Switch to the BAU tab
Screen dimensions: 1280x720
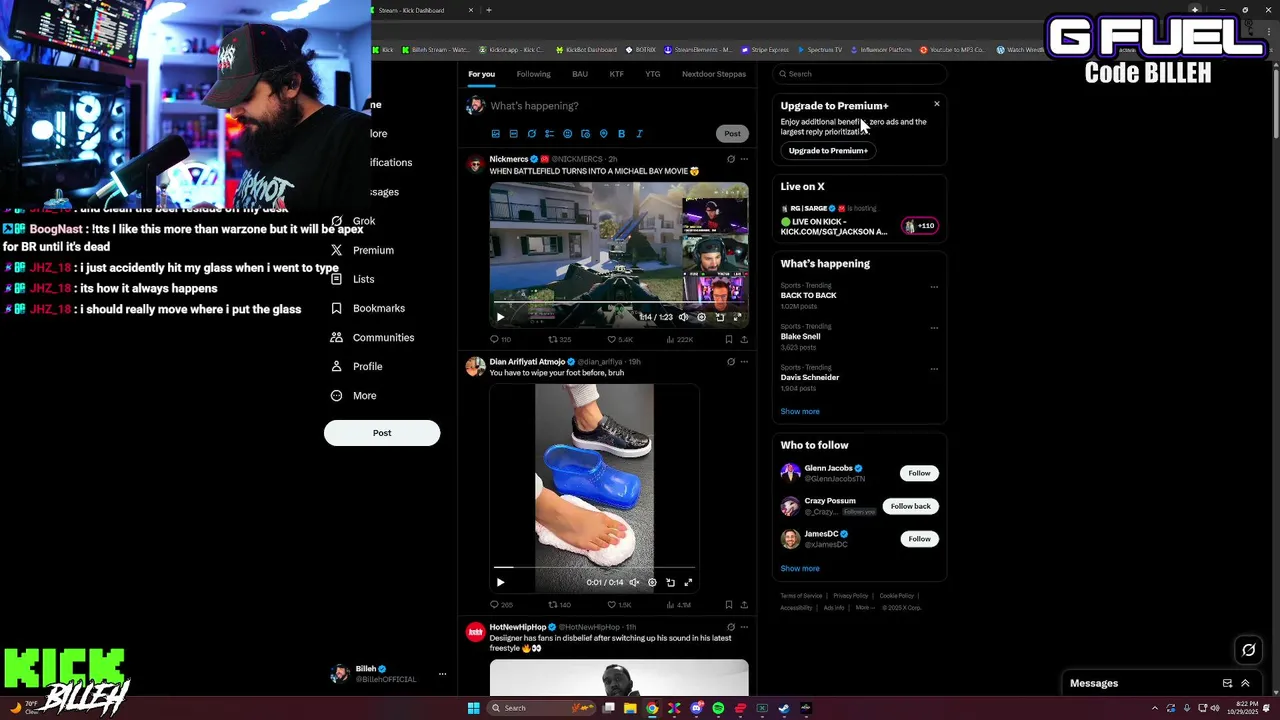coord(580,74)
